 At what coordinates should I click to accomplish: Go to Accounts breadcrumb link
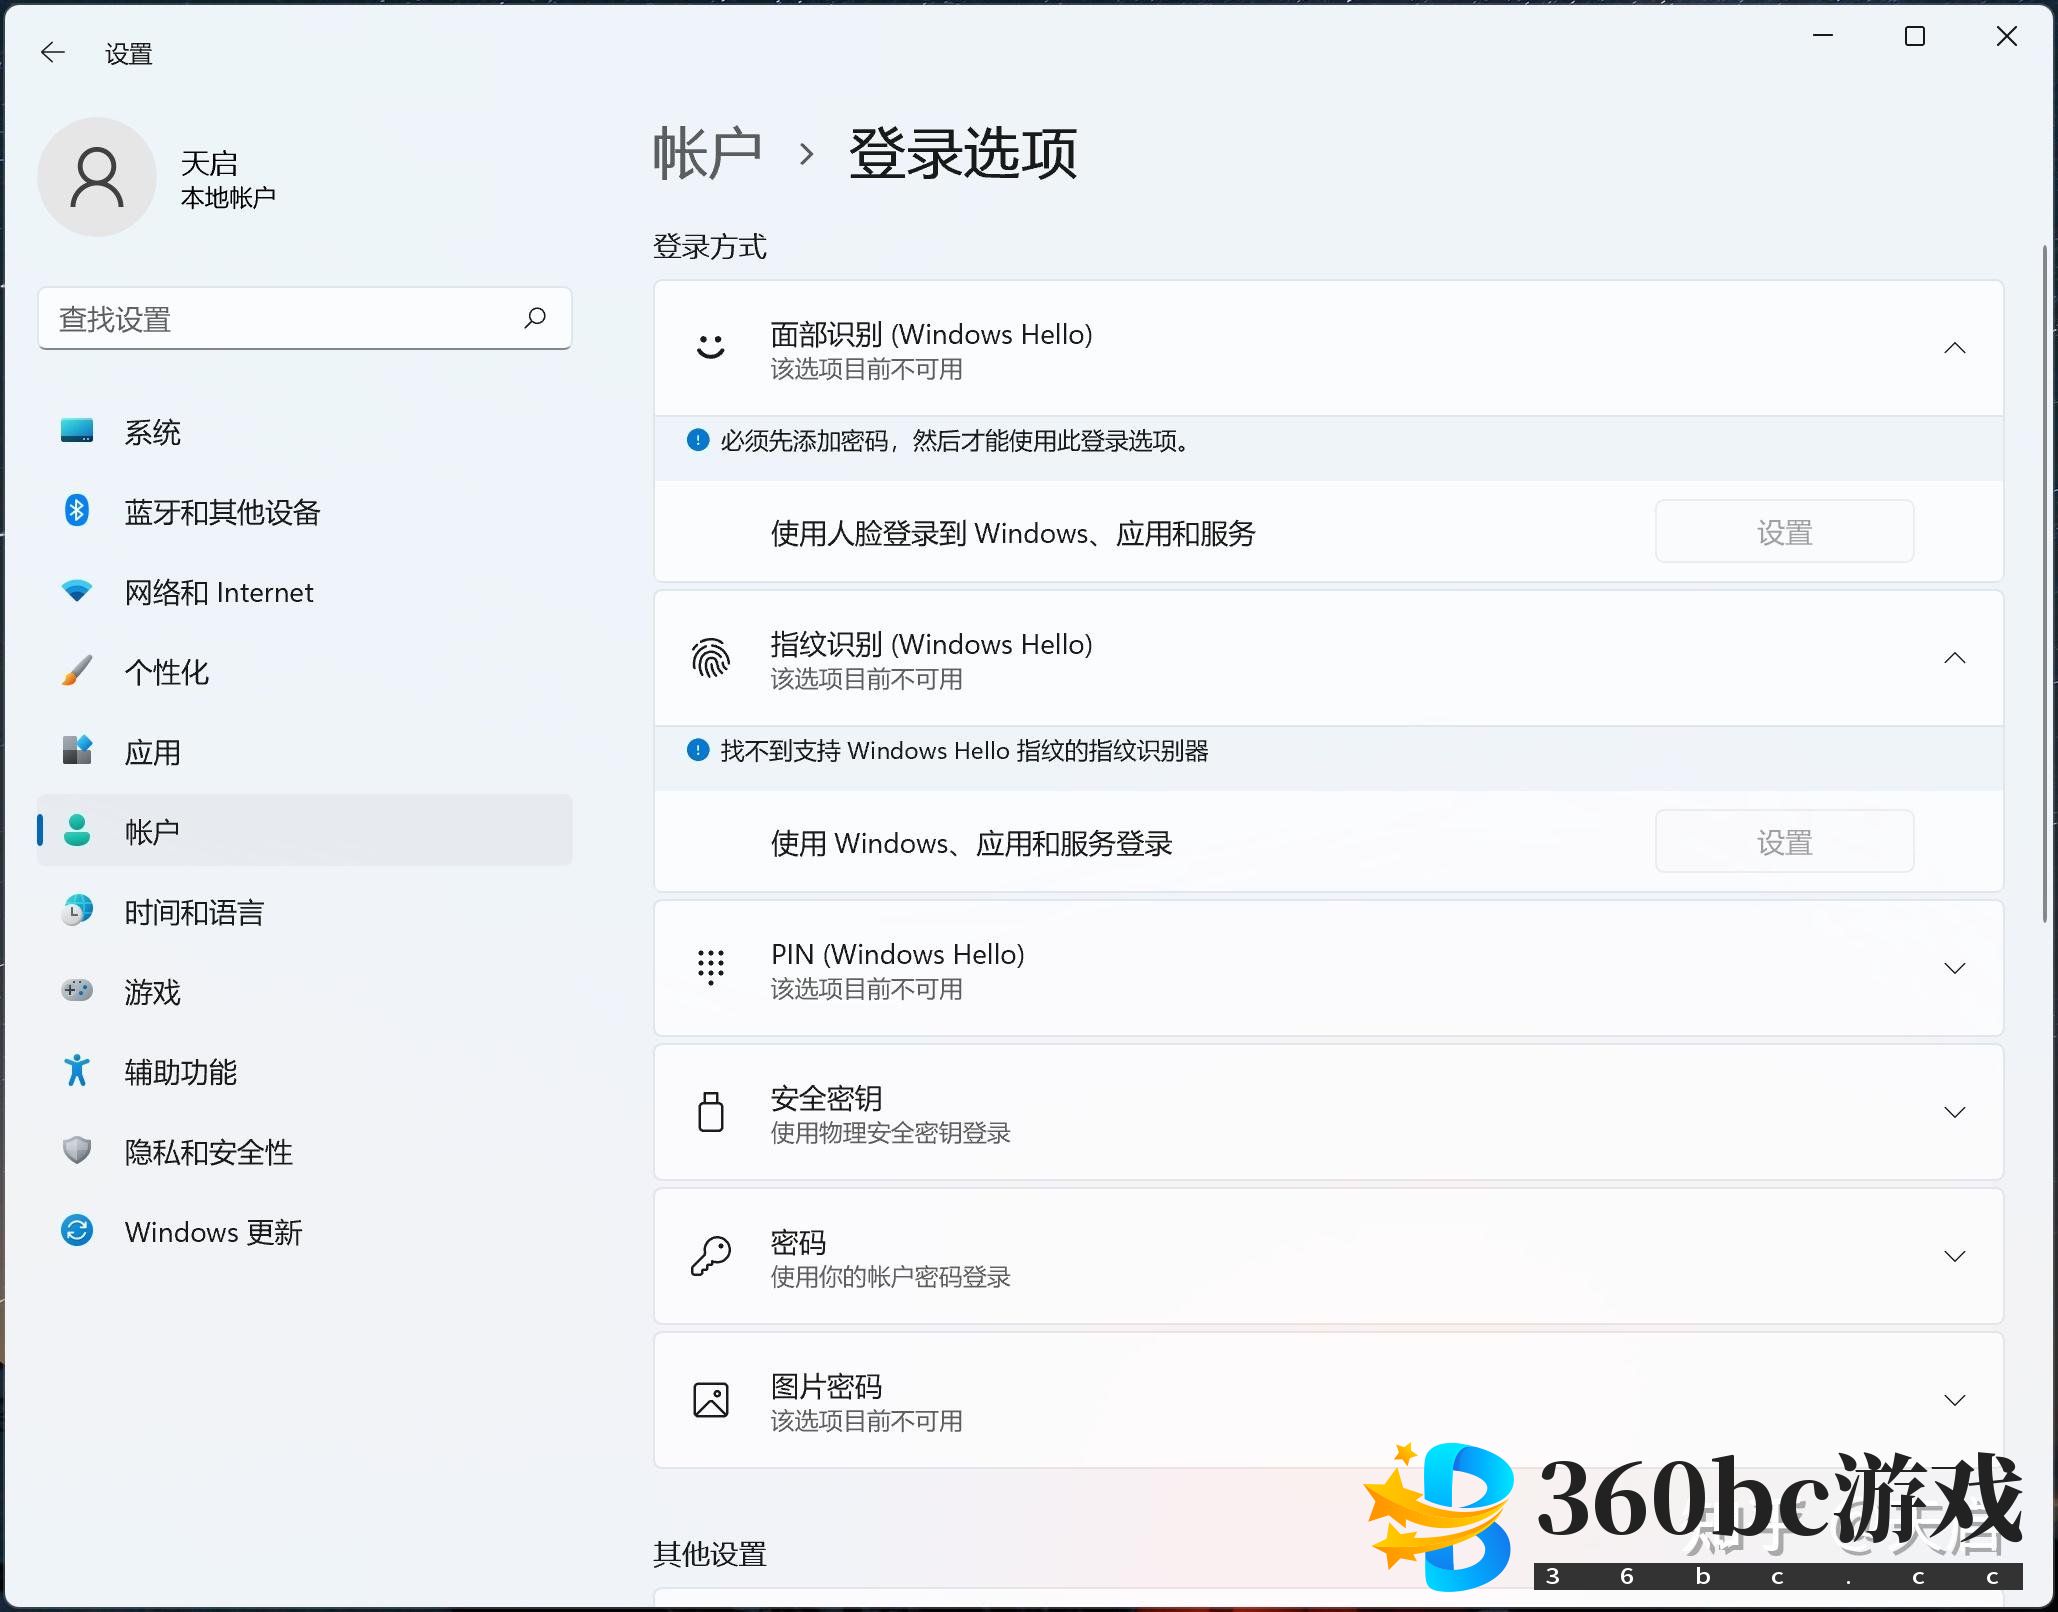pos(707,154)
